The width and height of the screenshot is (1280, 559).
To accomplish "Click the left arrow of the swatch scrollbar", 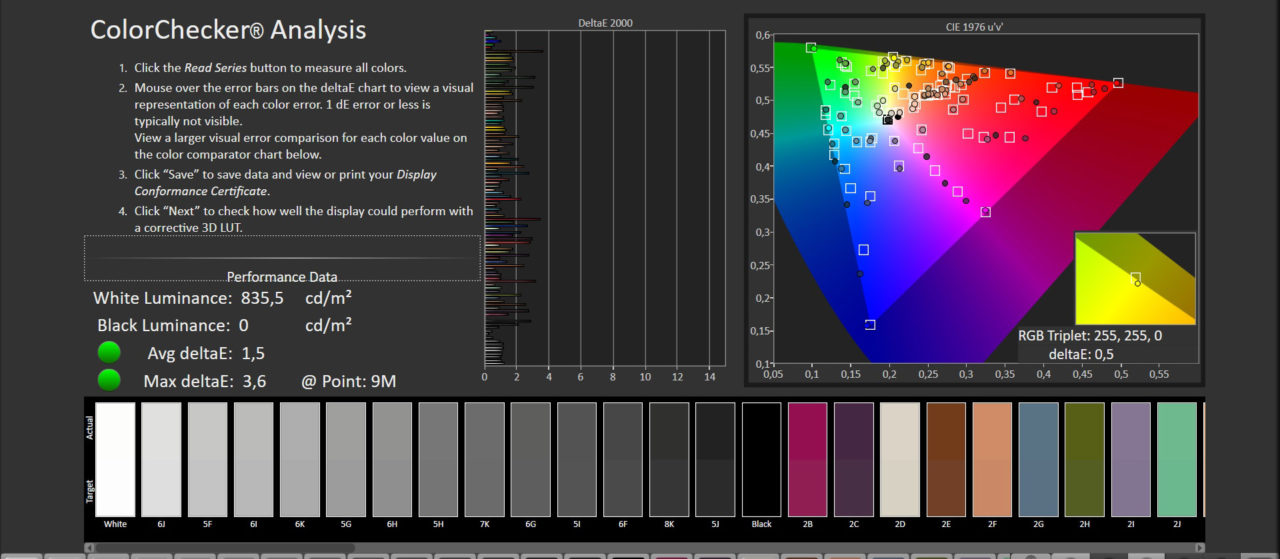I will pos(89,547).
